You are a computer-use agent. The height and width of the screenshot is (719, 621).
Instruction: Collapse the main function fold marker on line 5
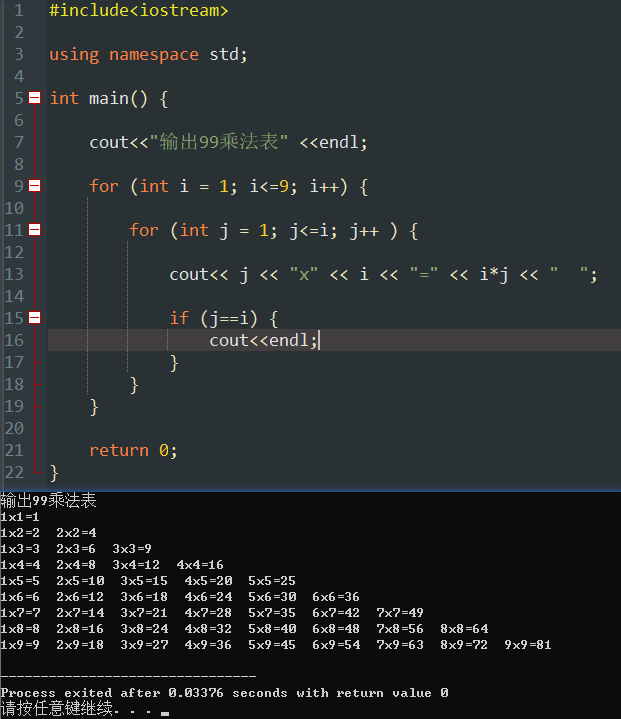coord(34,98)
